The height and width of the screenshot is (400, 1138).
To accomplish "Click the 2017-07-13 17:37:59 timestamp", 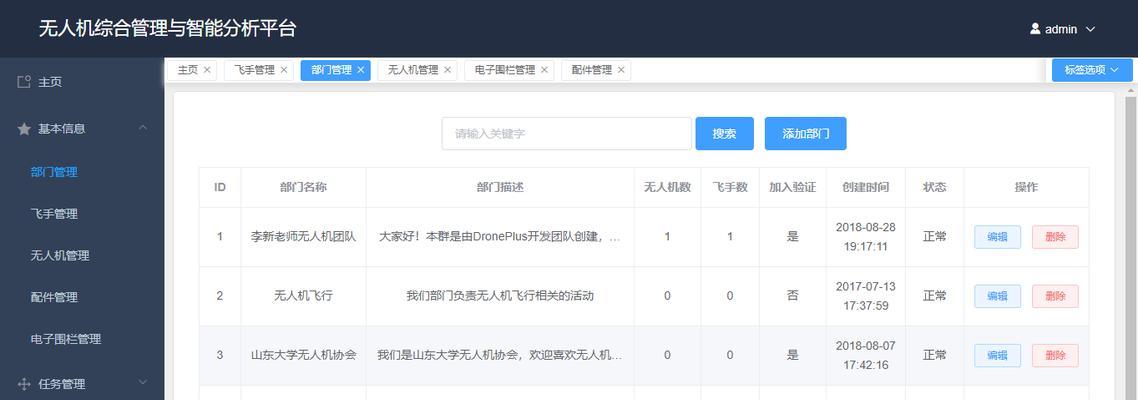I will pos(865,296).
